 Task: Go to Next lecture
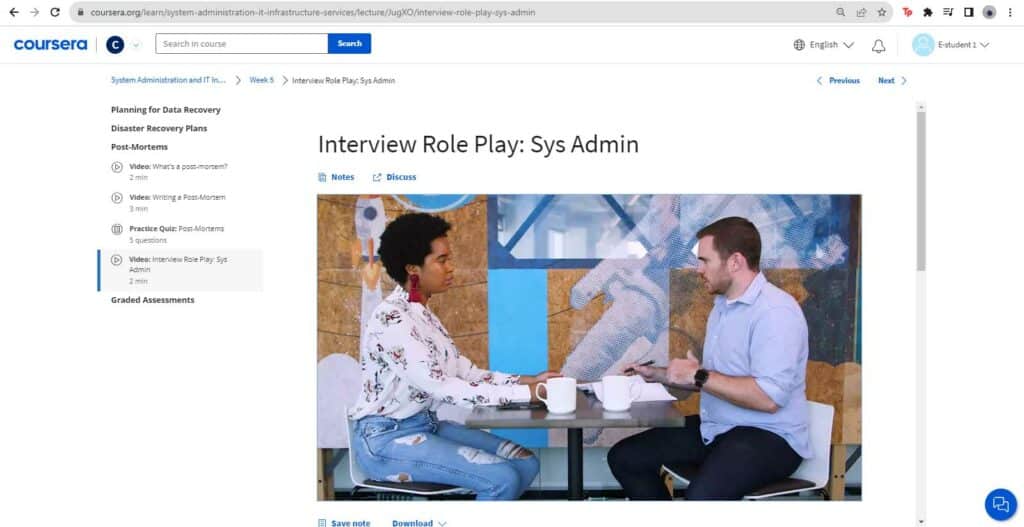(x=892, y=80)
